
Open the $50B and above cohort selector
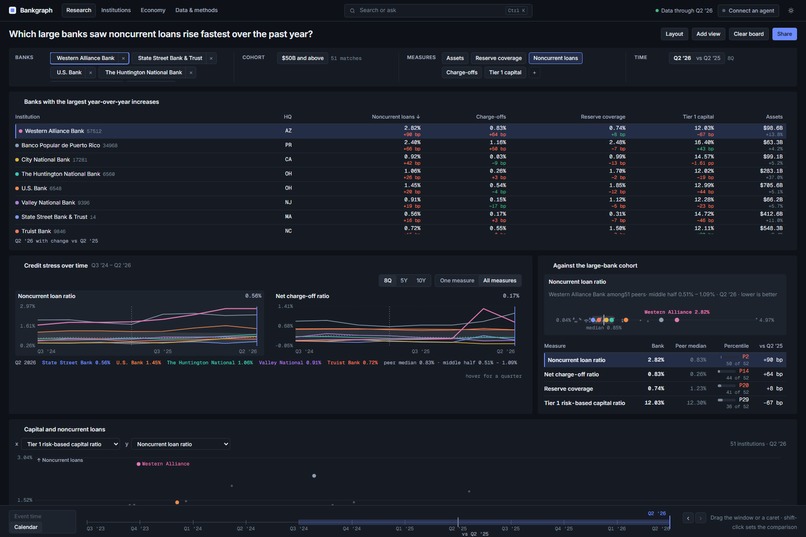coord(303,58)
